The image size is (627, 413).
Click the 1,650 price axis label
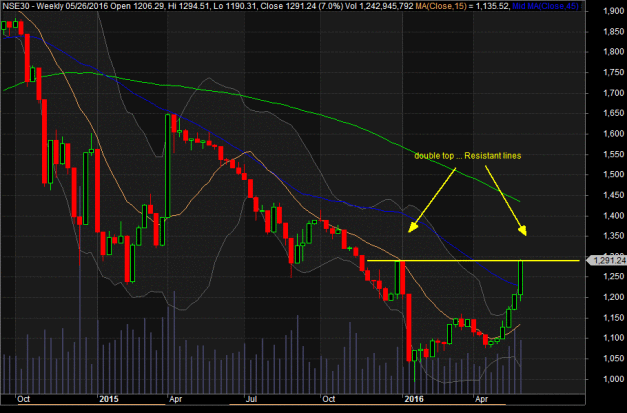pyautogui.click(x=613, y=113)
